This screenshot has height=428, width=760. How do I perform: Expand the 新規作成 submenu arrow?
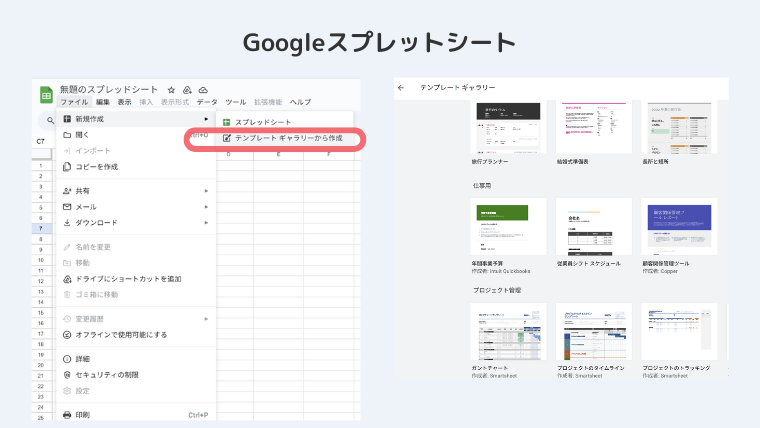[x=206, y=119]
